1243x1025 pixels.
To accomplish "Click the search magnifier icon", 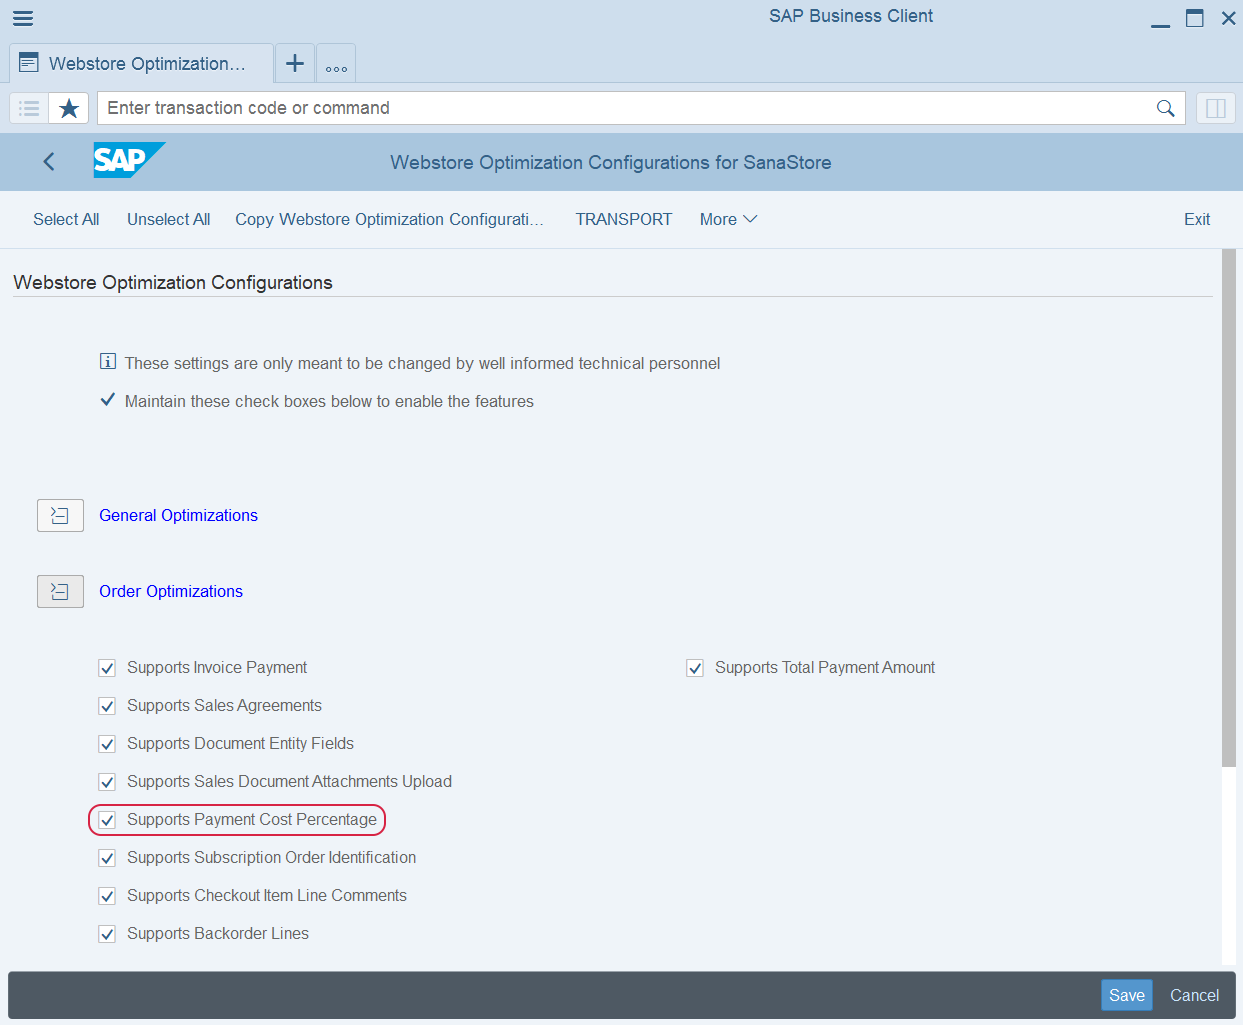I will coord(1165,108).
